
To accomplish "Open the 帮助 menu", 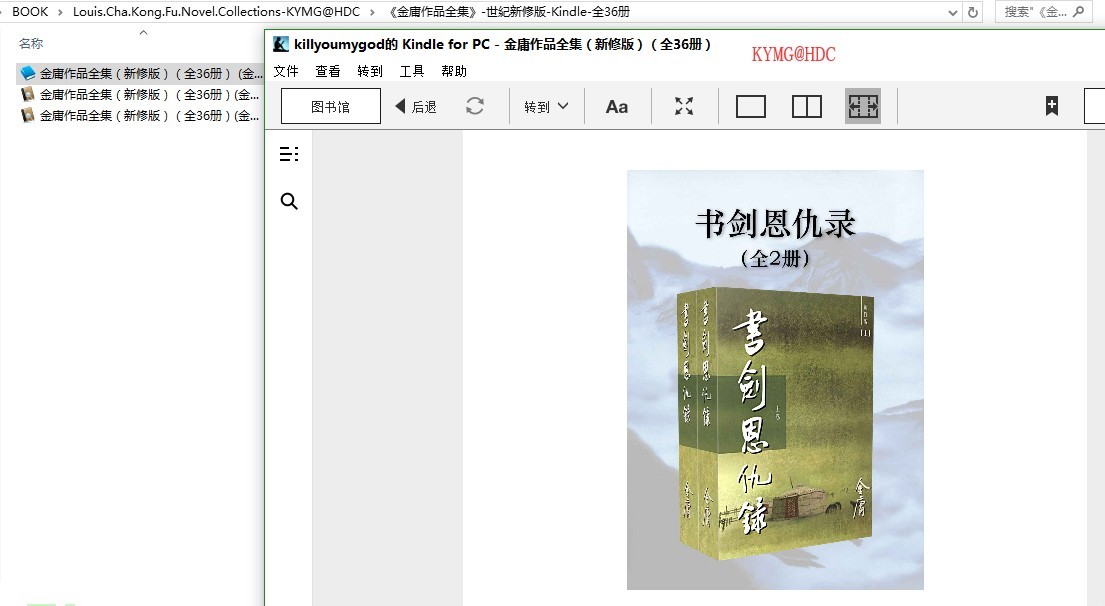I will [x=454, y=71].
